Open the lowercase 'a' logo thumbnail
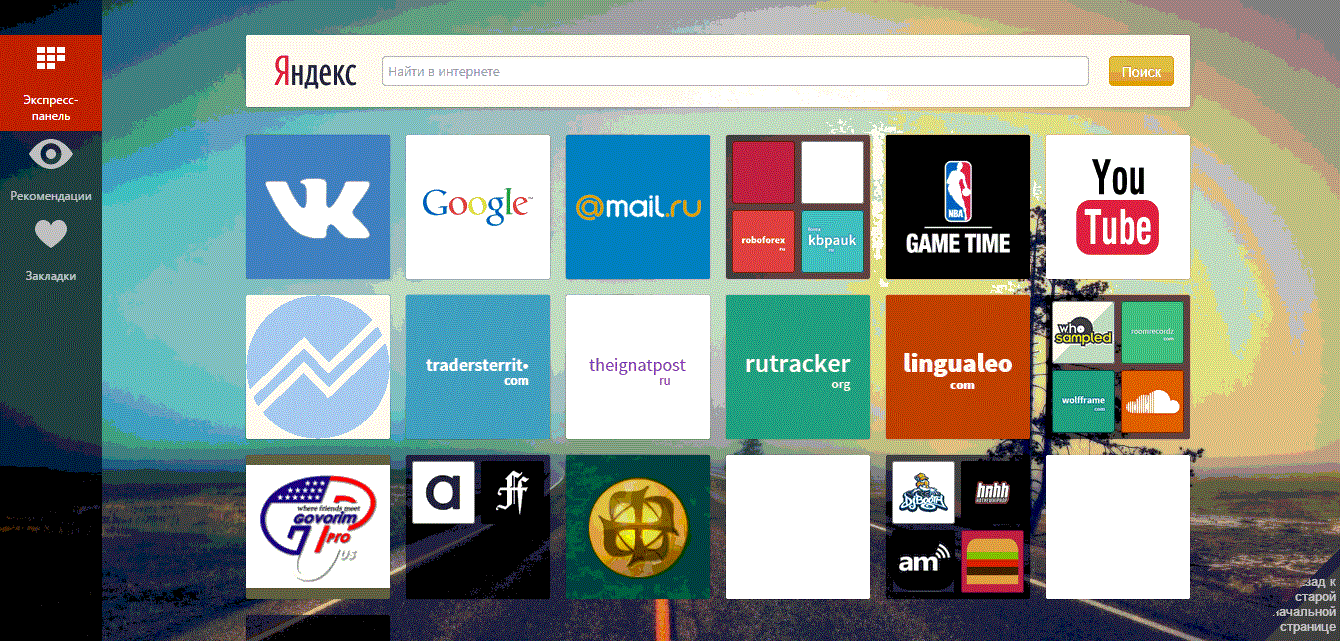Screen dimensions: 1340x641 [444, 492]
